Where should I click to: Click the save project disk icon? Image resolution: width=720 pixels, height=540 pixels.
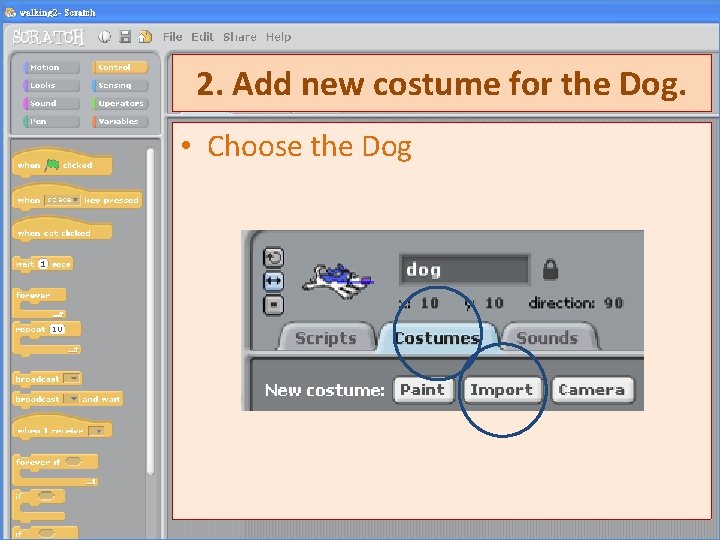click(x=125, y=37)
